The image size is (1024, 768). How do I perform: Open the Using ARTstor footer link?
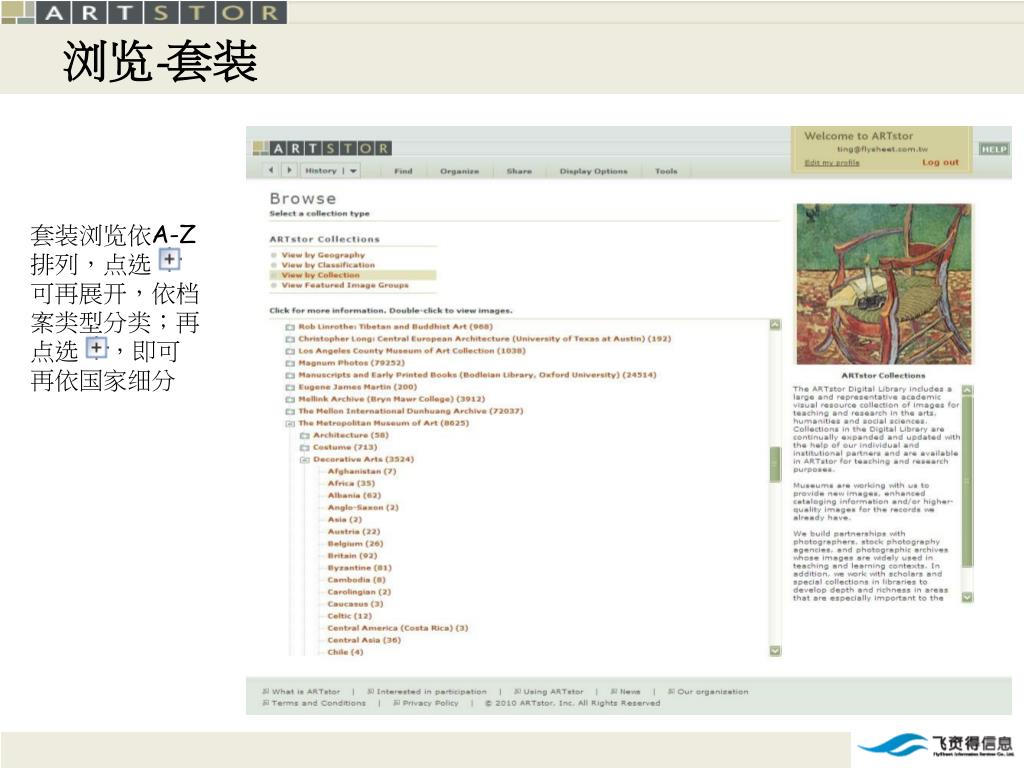(x=553, y=692)
